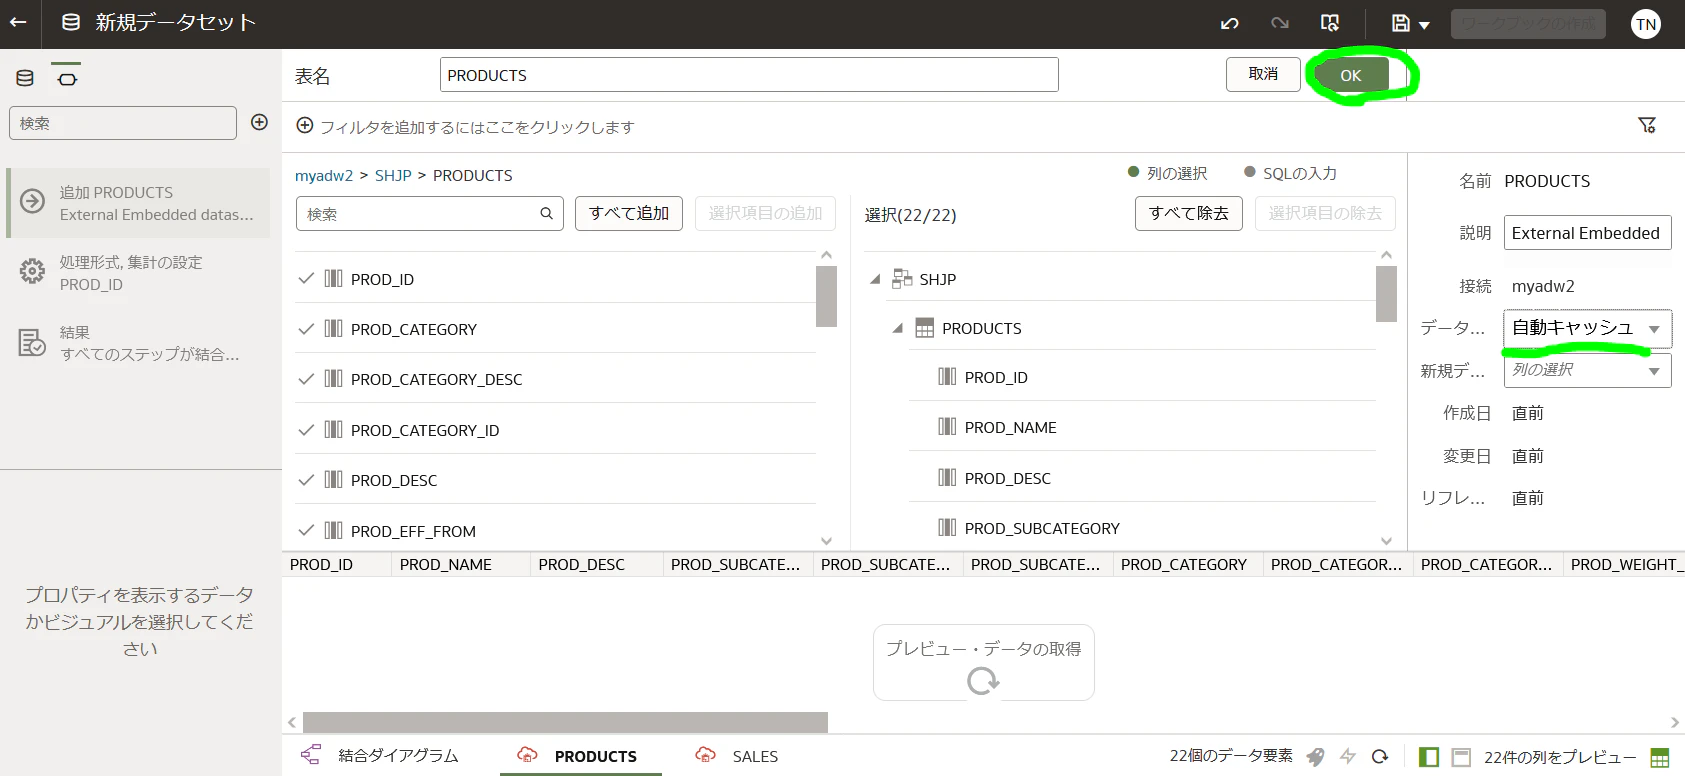1685x776 pixels.
Task: Click the undo icon in header
Action: coord(1230,23)
